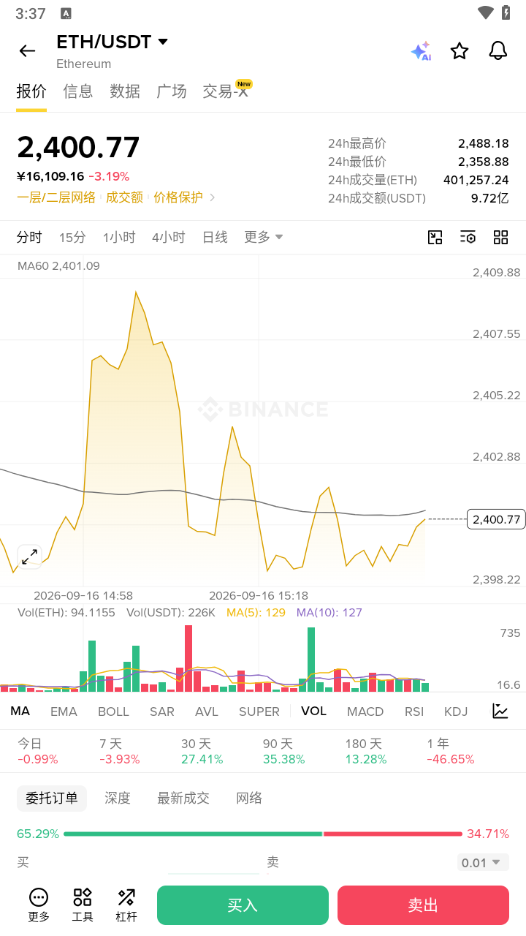Toggle the BOLL indicator
The image size is (526, 936).
click(113, 711)
